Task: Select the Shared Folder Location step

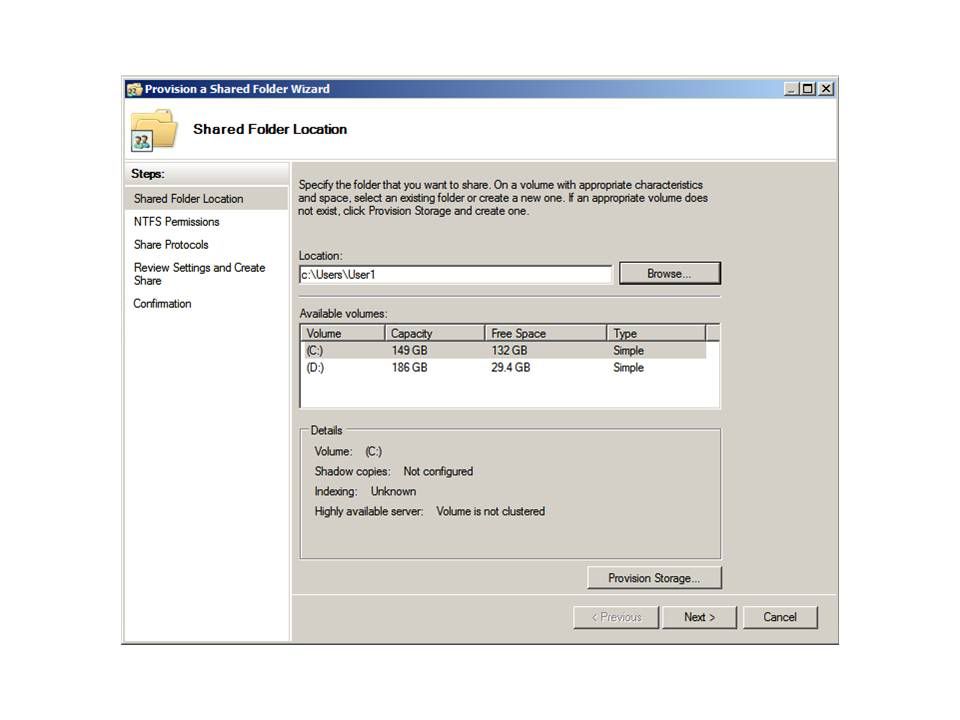Action: [x=188, y=199]
